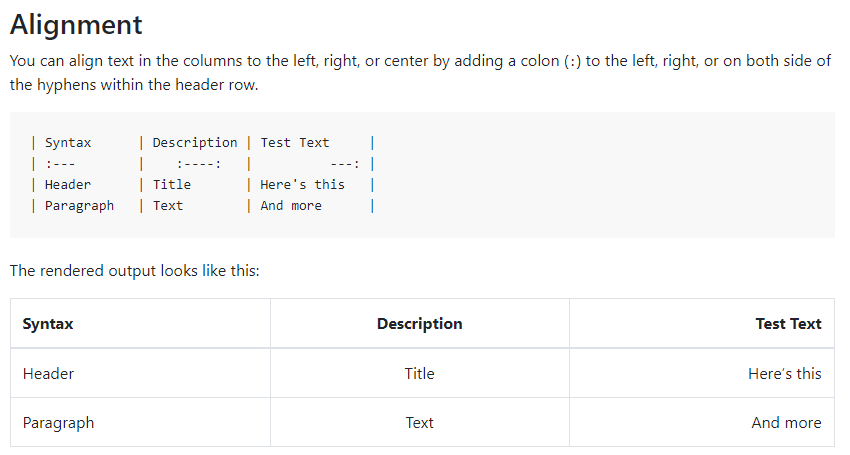Click the "rendered output looks like this" sentence
The image size is (850, 455).
click(135, 271)
